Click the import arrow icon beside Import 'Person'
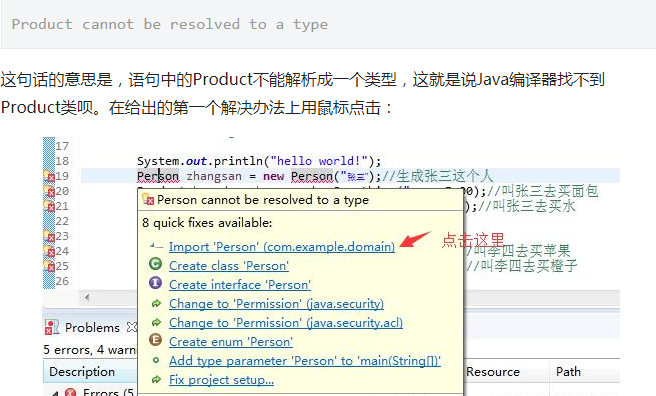The height and width of the screenshot is (396, 656). pos(156,247)
